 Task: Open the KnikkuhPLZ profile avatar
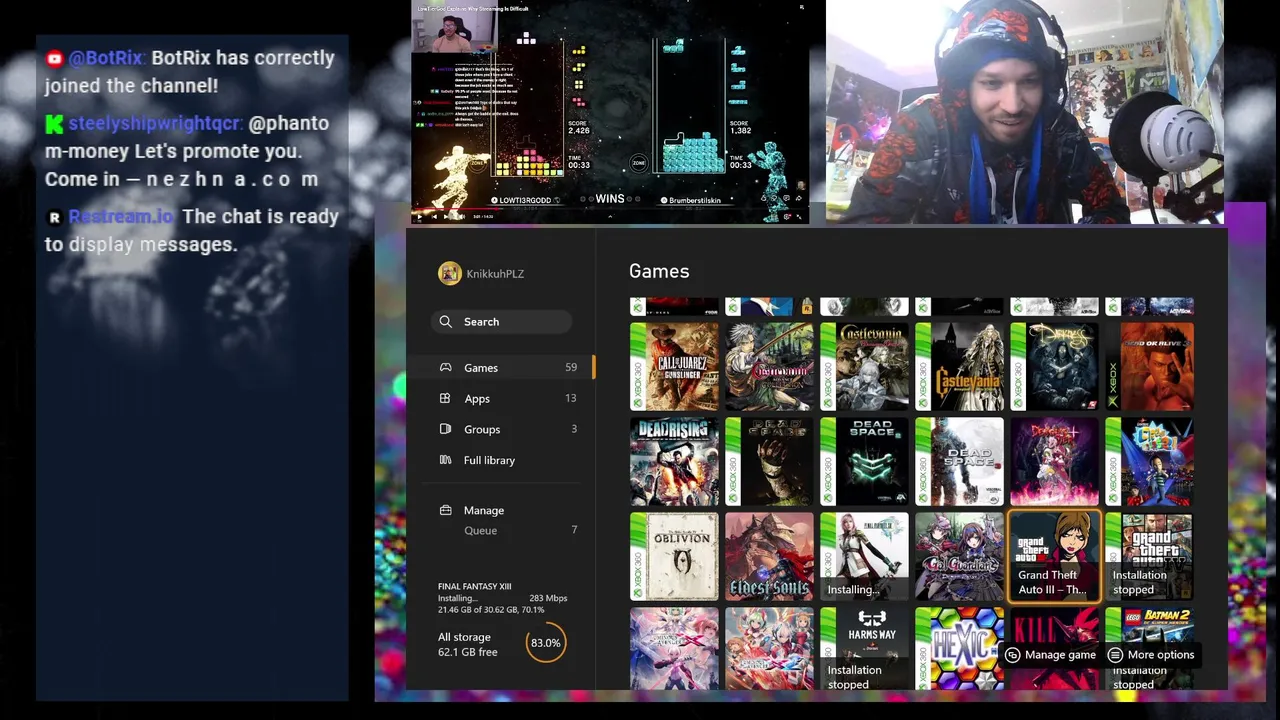pos(450,273)
